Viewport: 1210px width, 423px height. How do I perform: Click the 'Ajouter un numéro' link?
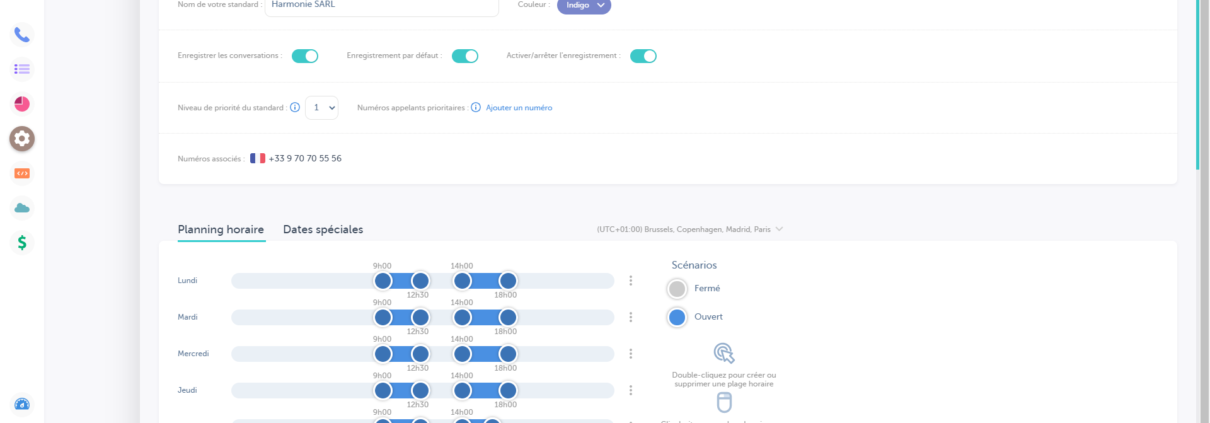(x=519, y=107)
